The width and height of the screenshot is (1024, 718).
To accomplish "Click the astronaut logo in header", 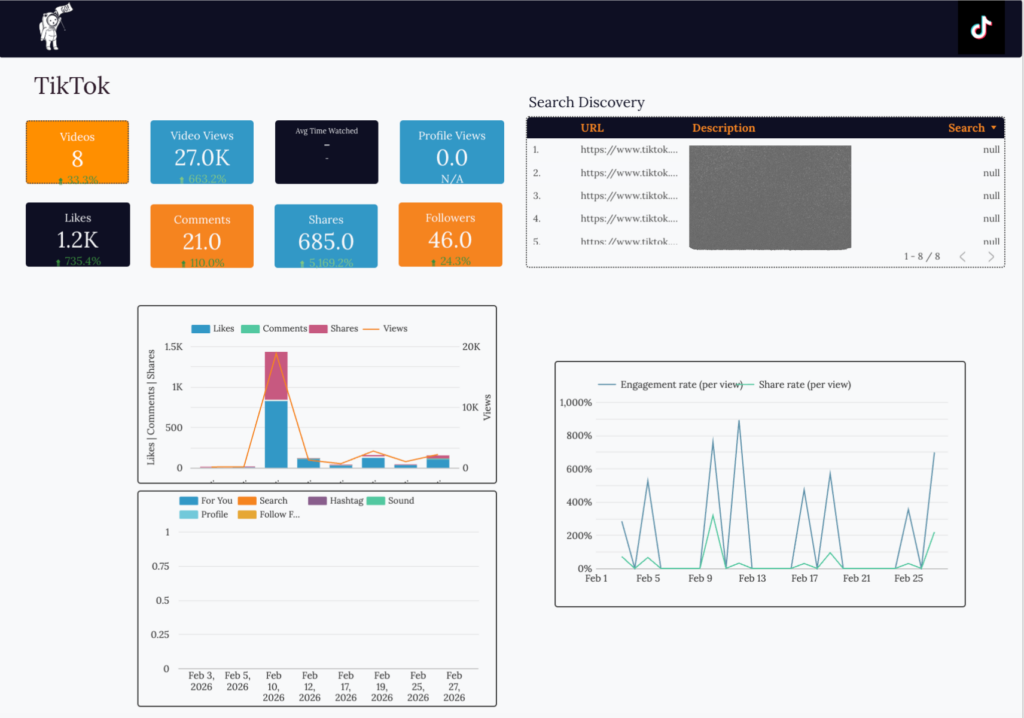I will click(x=53, y=27).
